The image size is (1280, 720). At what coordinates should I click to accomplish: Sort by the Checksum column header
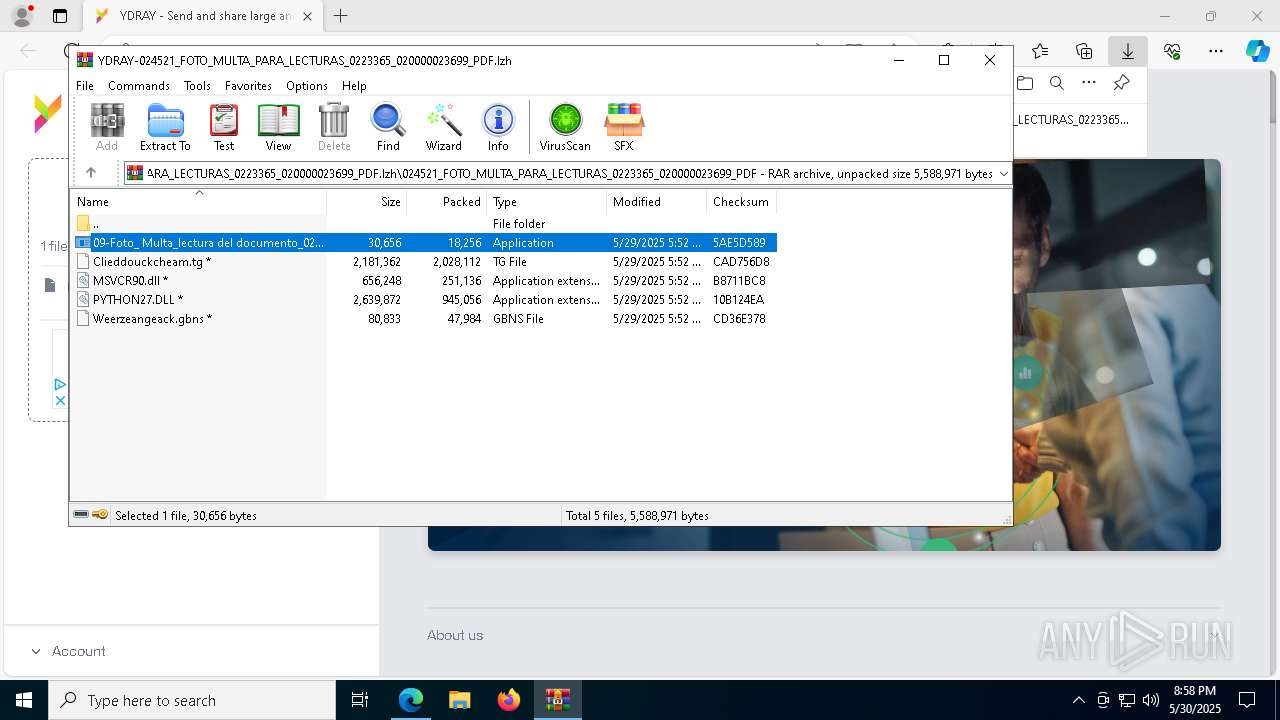point(741,201)
